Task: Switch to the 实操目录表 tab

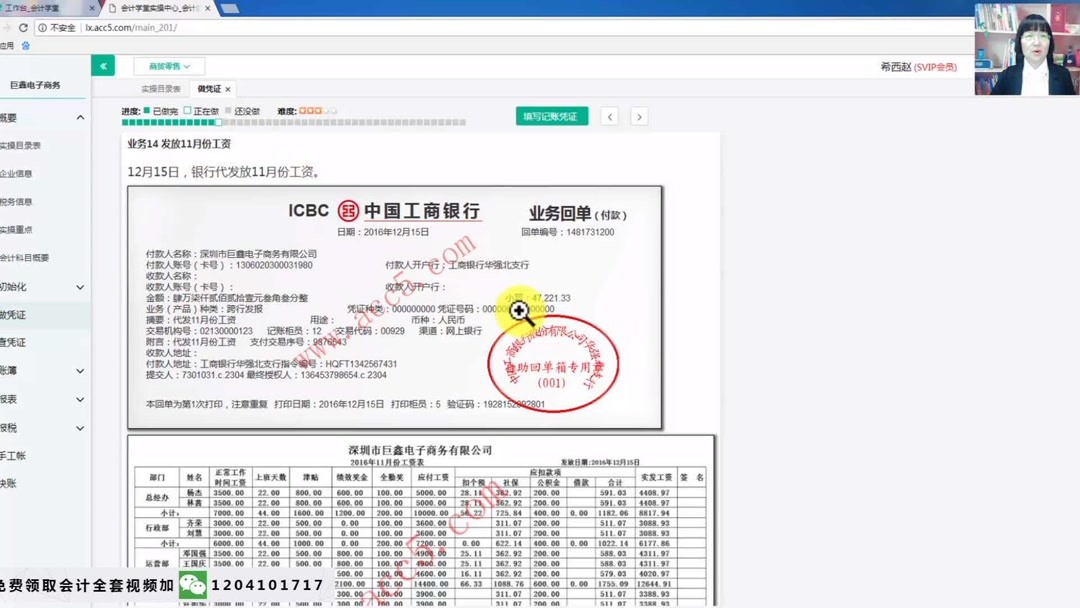Action: pos(160,87)
